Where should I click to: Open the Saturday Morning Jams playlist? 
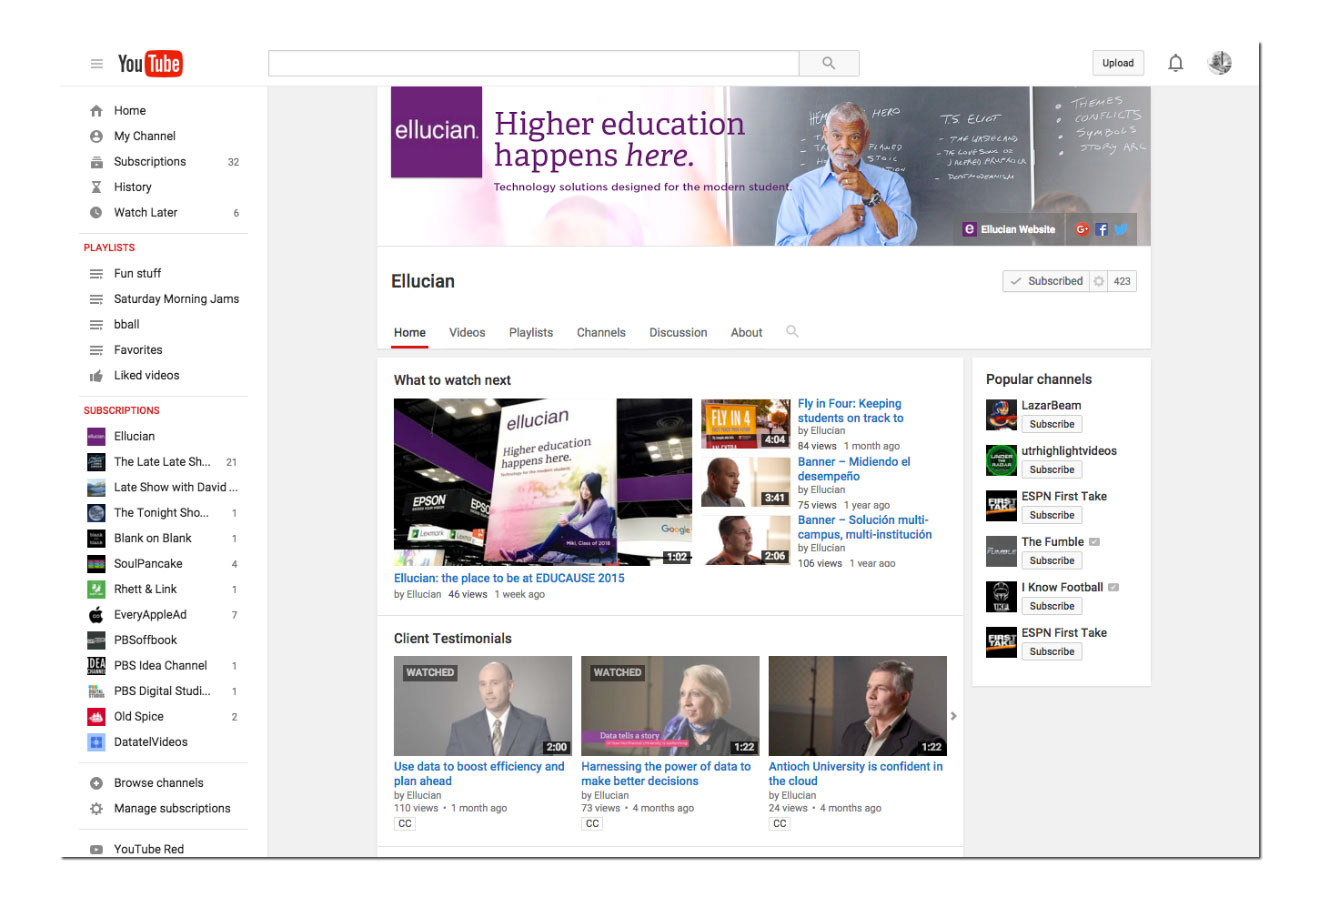click(x=176, y=299)
